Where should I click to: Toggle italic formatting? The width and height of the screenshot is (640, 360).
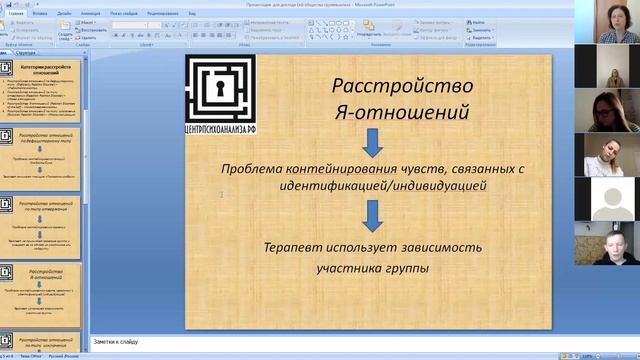pyautogui.click(x=124, y=36)
